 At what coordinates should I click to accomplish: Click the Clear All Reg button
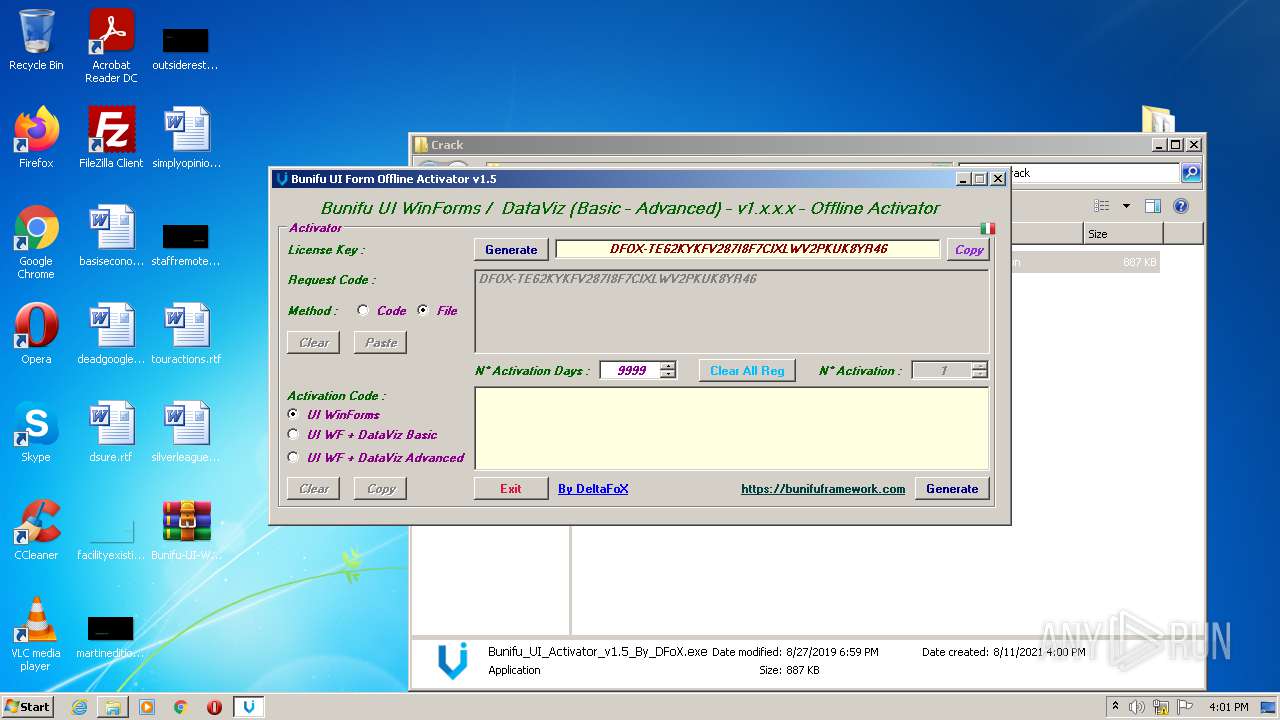coord(747,371)
